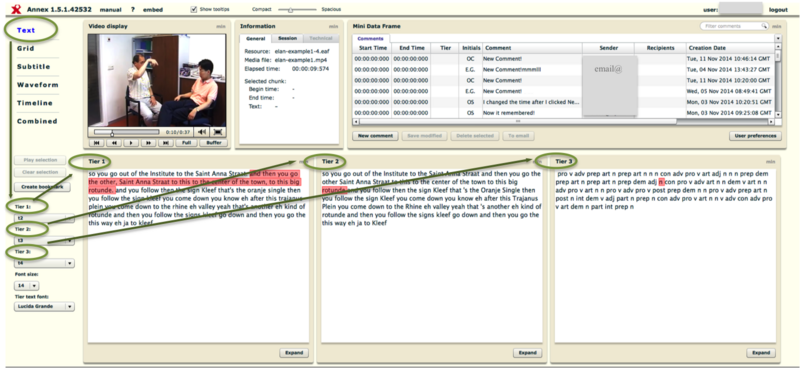Viewport: 800px width, 368px height.
Task: Switch to the Session information tab
Action: (x=287, y=38)
